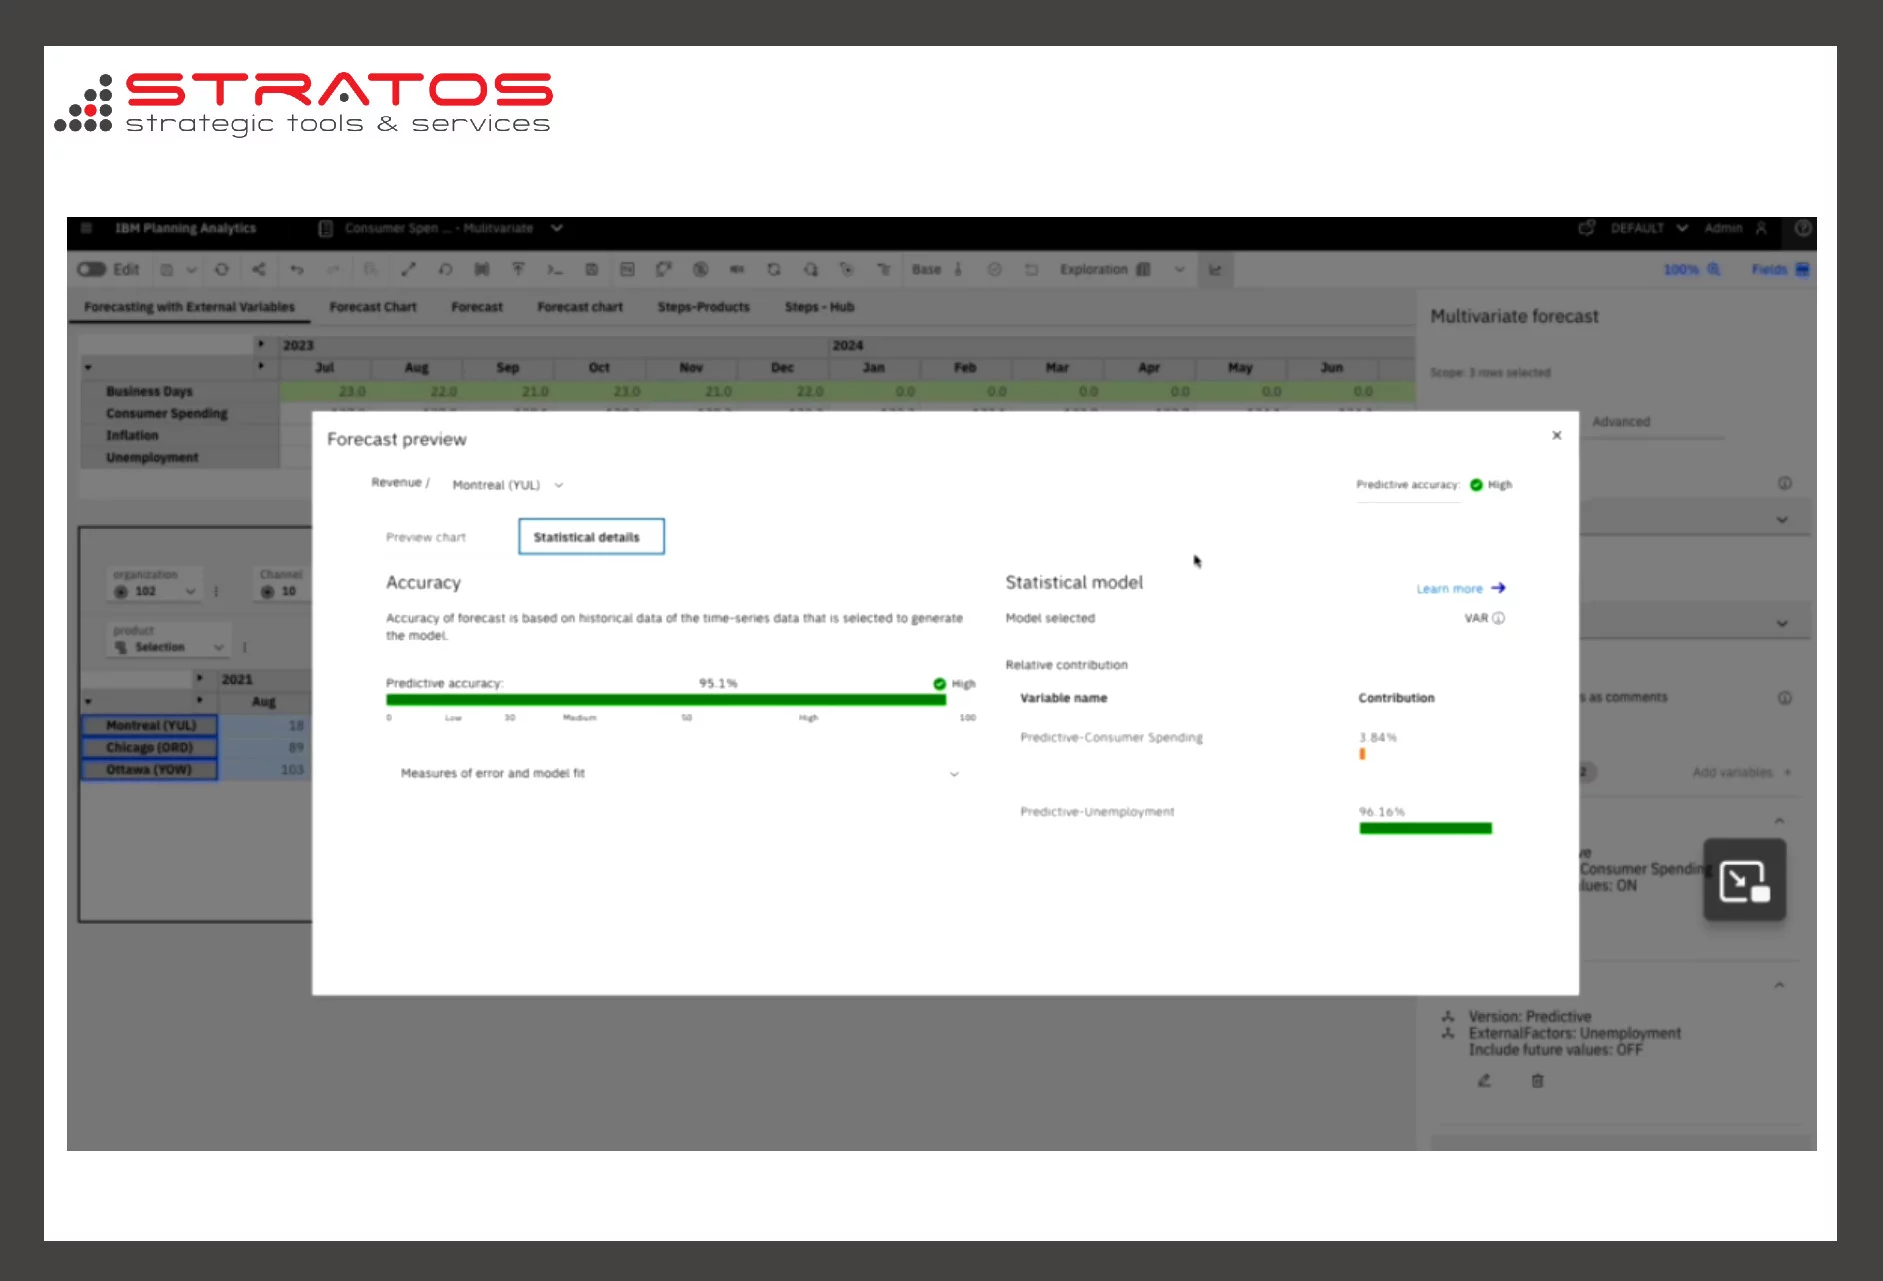Click the VAR model info icon

[x=1498, y=618]
